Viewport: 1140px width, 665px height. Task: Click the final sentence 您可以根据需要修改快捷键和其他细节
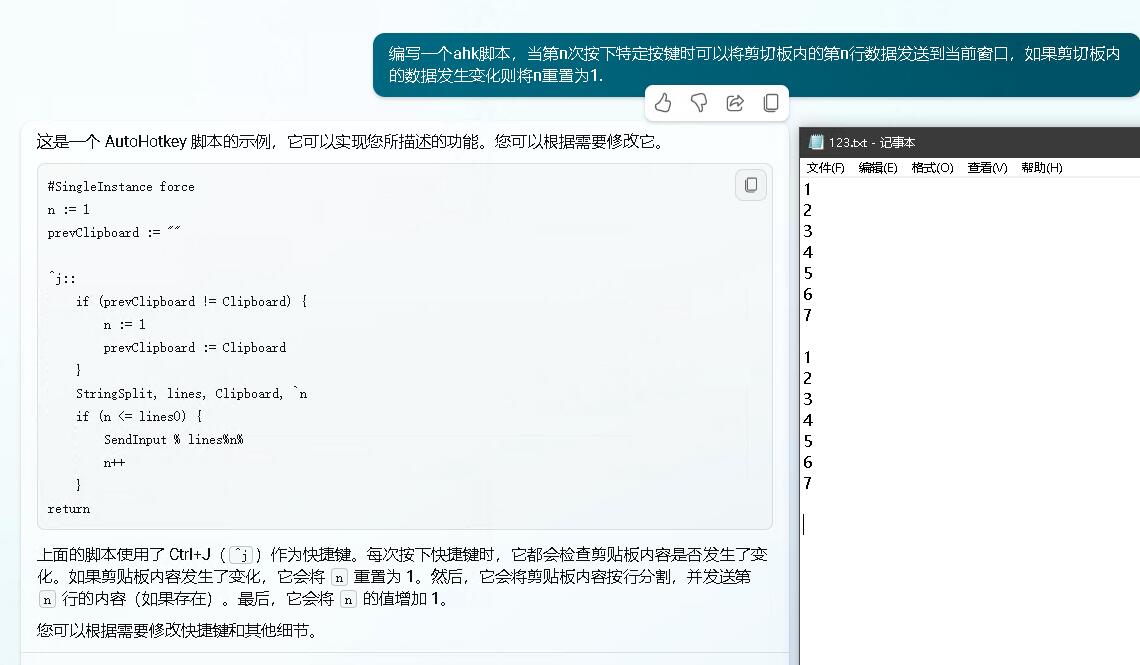point(177,631)
